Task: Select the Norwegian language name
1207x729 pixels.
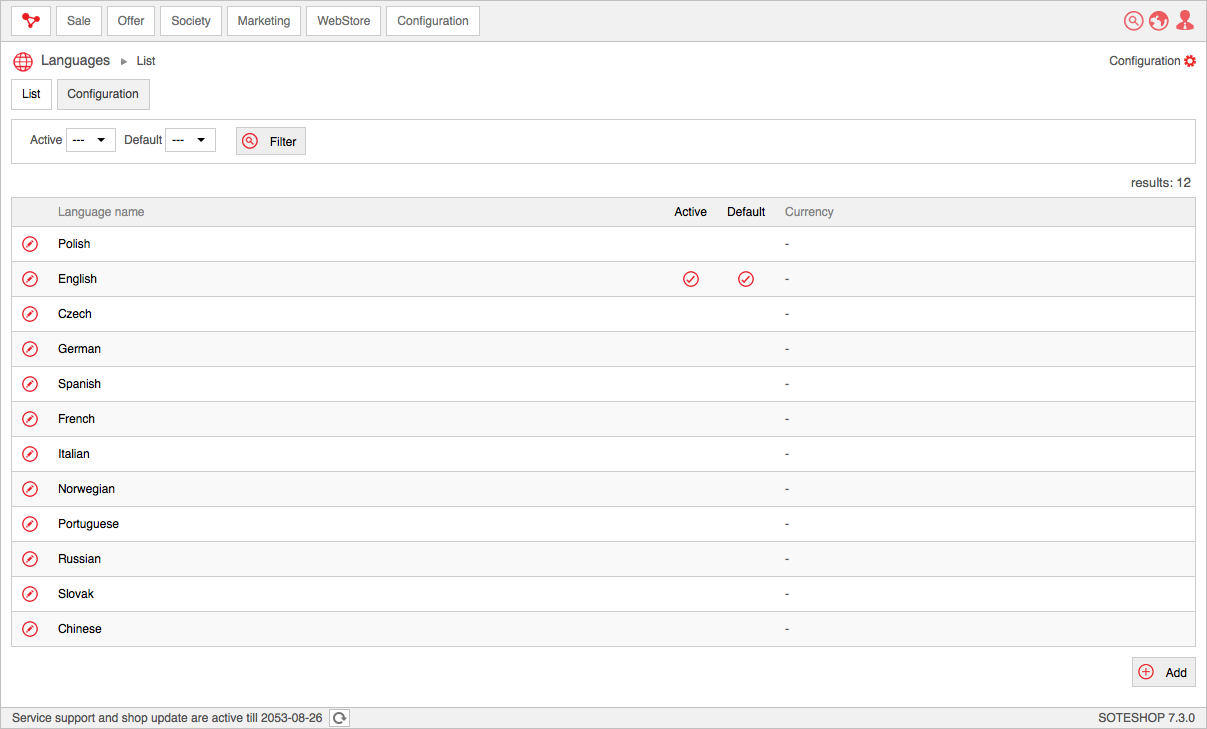Action: (86, 489)
